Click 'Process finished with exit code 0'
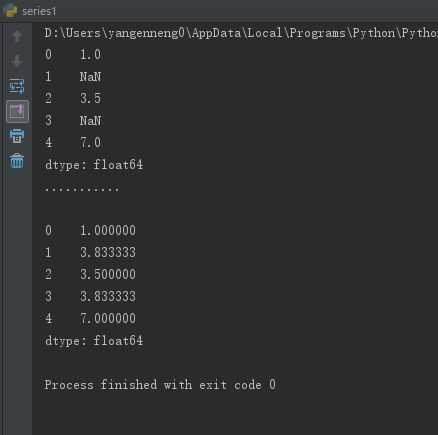The width and height of the screenshot is (438, 435). point(160,385)
